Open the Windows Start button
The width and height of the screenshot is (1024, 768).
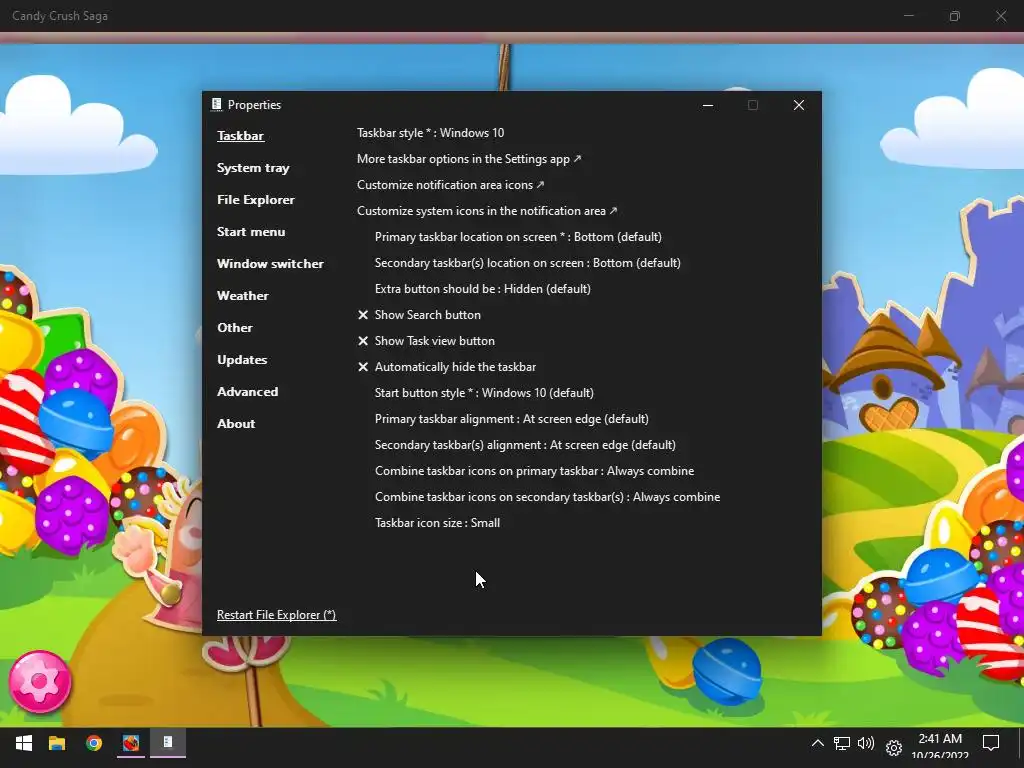pos(24,743)
